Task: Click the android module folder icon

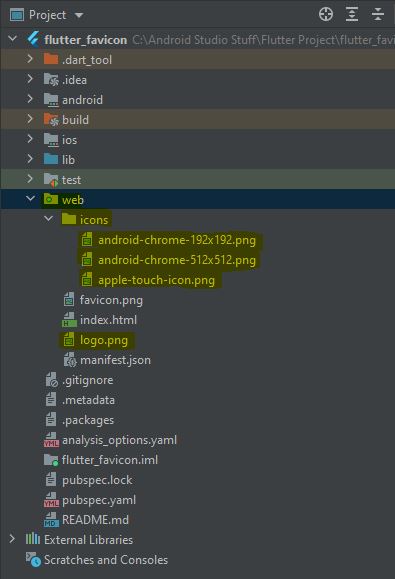Action: tap(51, 99)
